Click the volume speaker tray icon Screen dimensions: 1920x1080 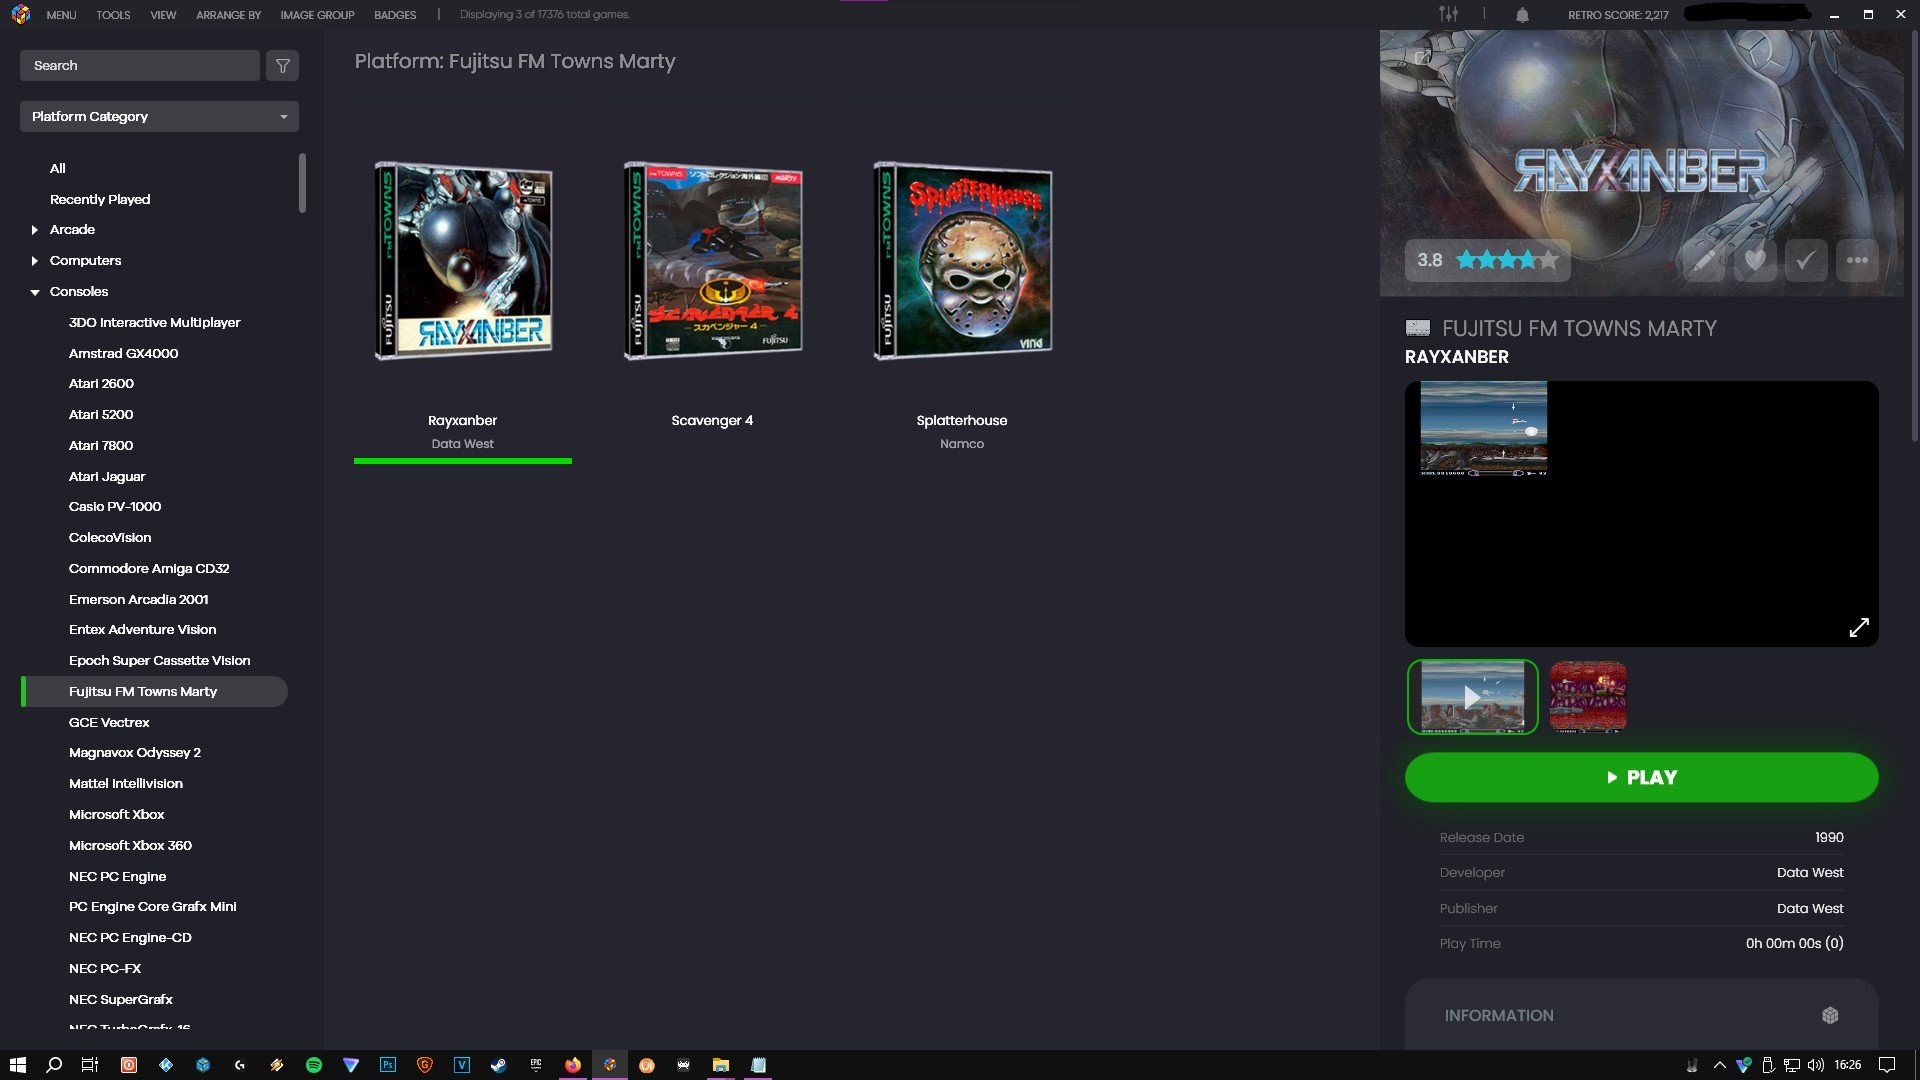1815,1065
